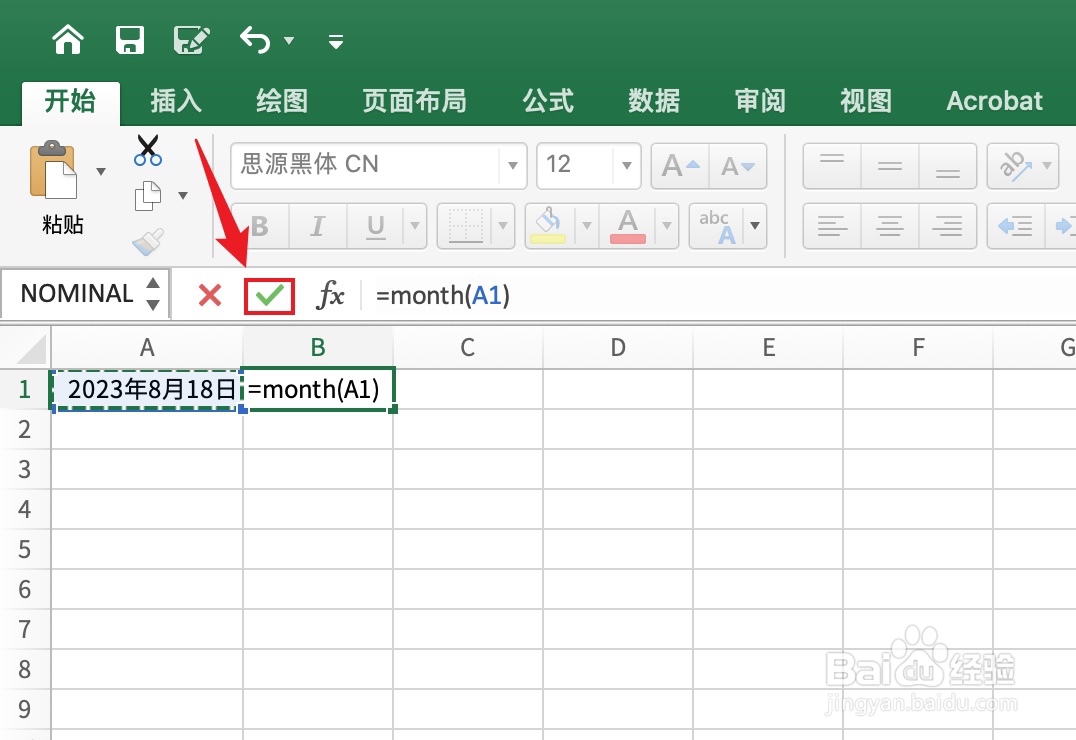Decrease font size
This screenshot has height=740, width=1076.
[x=738, y=165]
